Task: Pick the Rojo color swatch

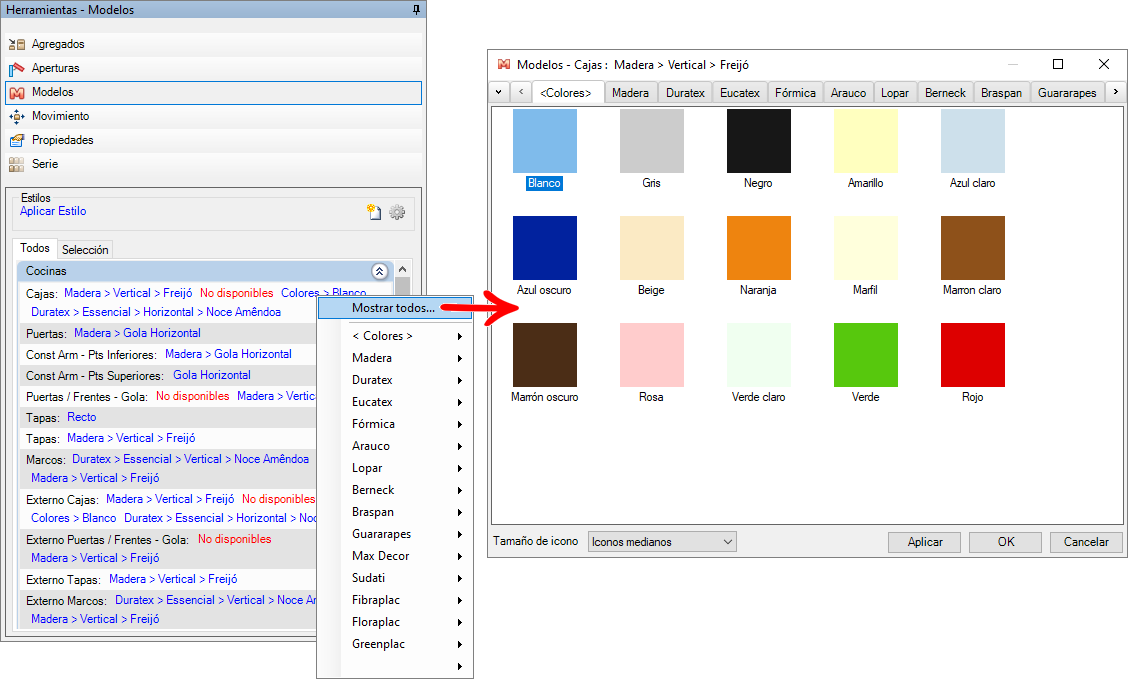Action: point(973,355)
